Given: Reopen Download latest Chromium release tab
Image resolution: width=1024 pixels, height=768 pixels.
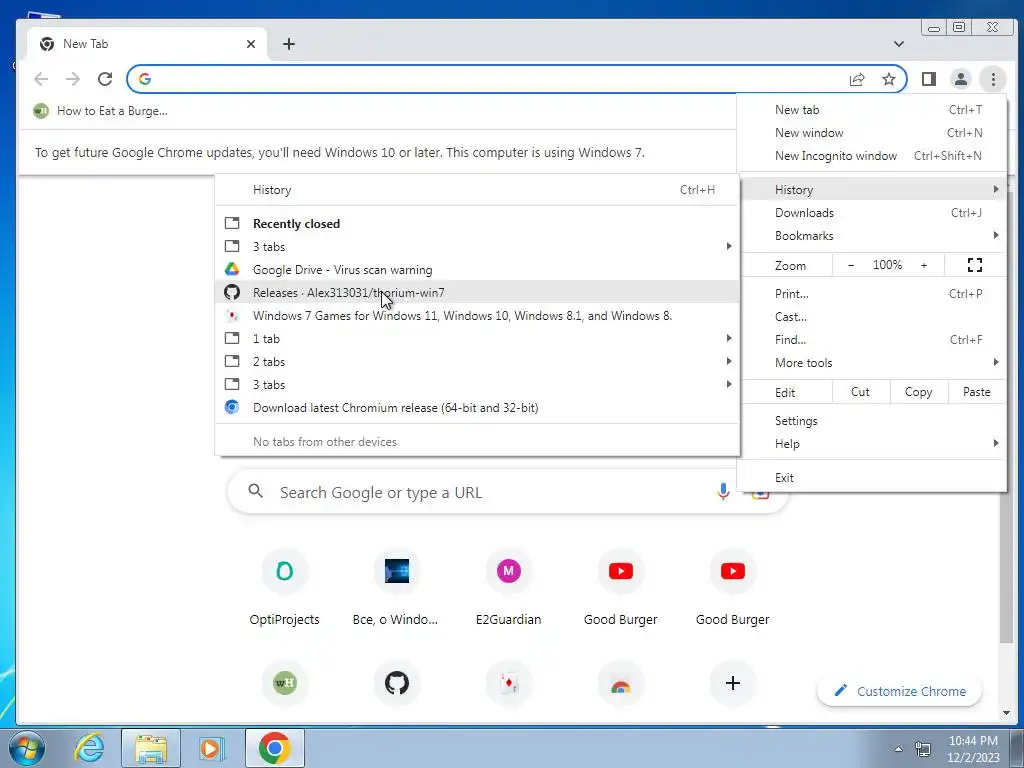Looking at the screenshot, I should tap(477, 408).
